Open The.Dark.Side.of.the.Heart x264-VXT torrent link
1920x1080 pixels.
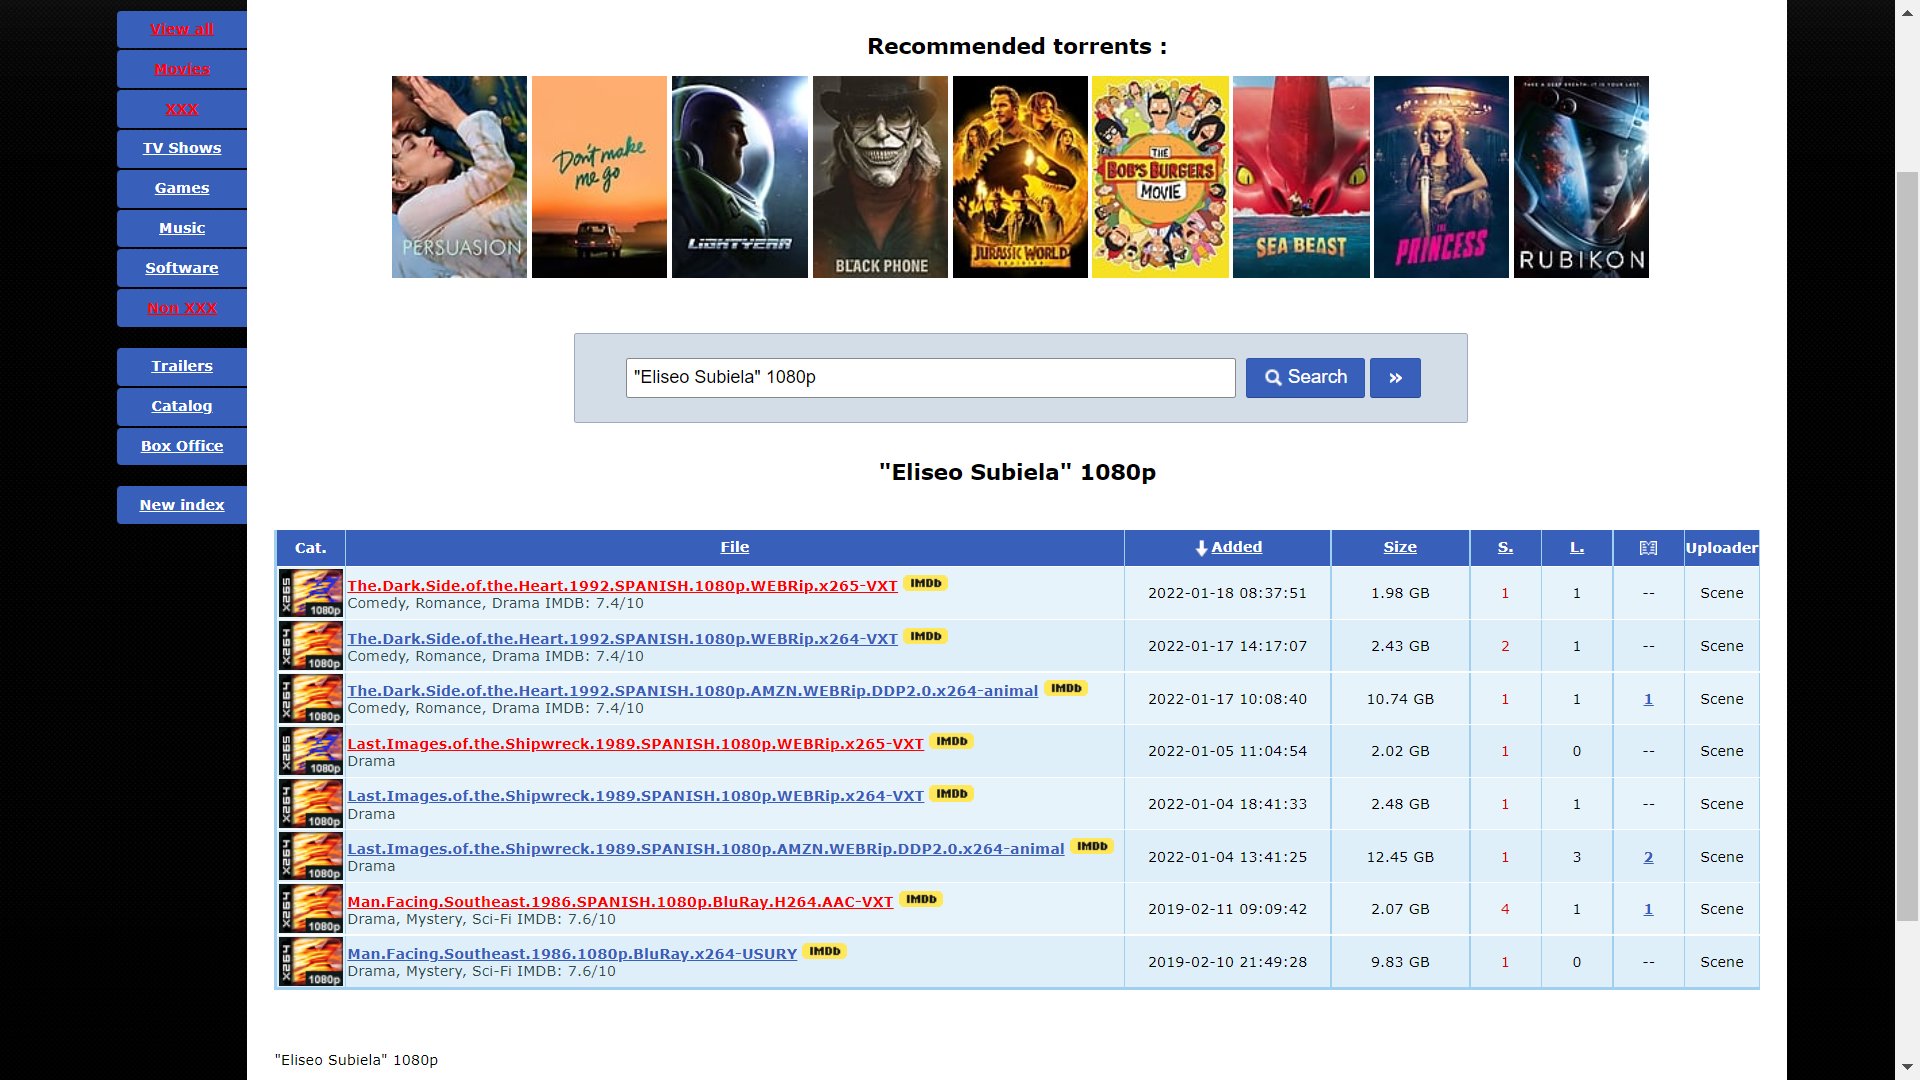[x=622, y=639]
